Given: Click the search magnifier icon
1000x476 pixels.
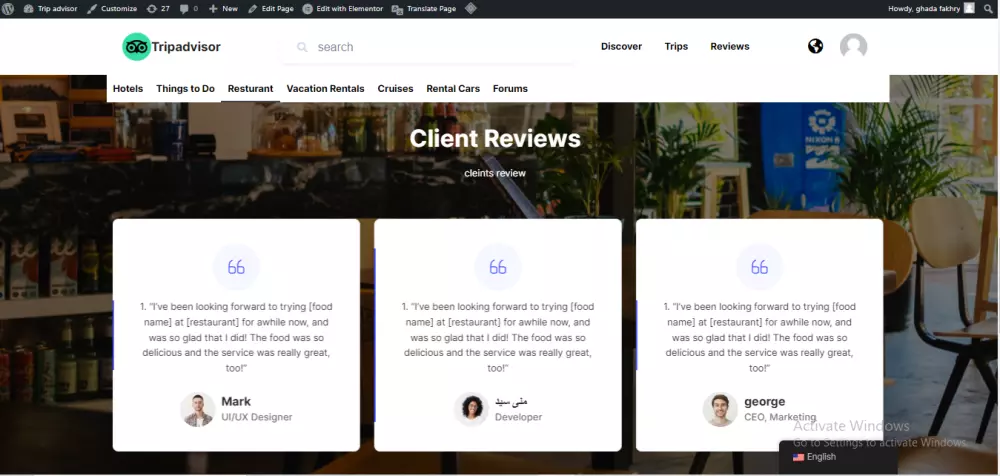Looking at the screenshot, I should point(302,47).
